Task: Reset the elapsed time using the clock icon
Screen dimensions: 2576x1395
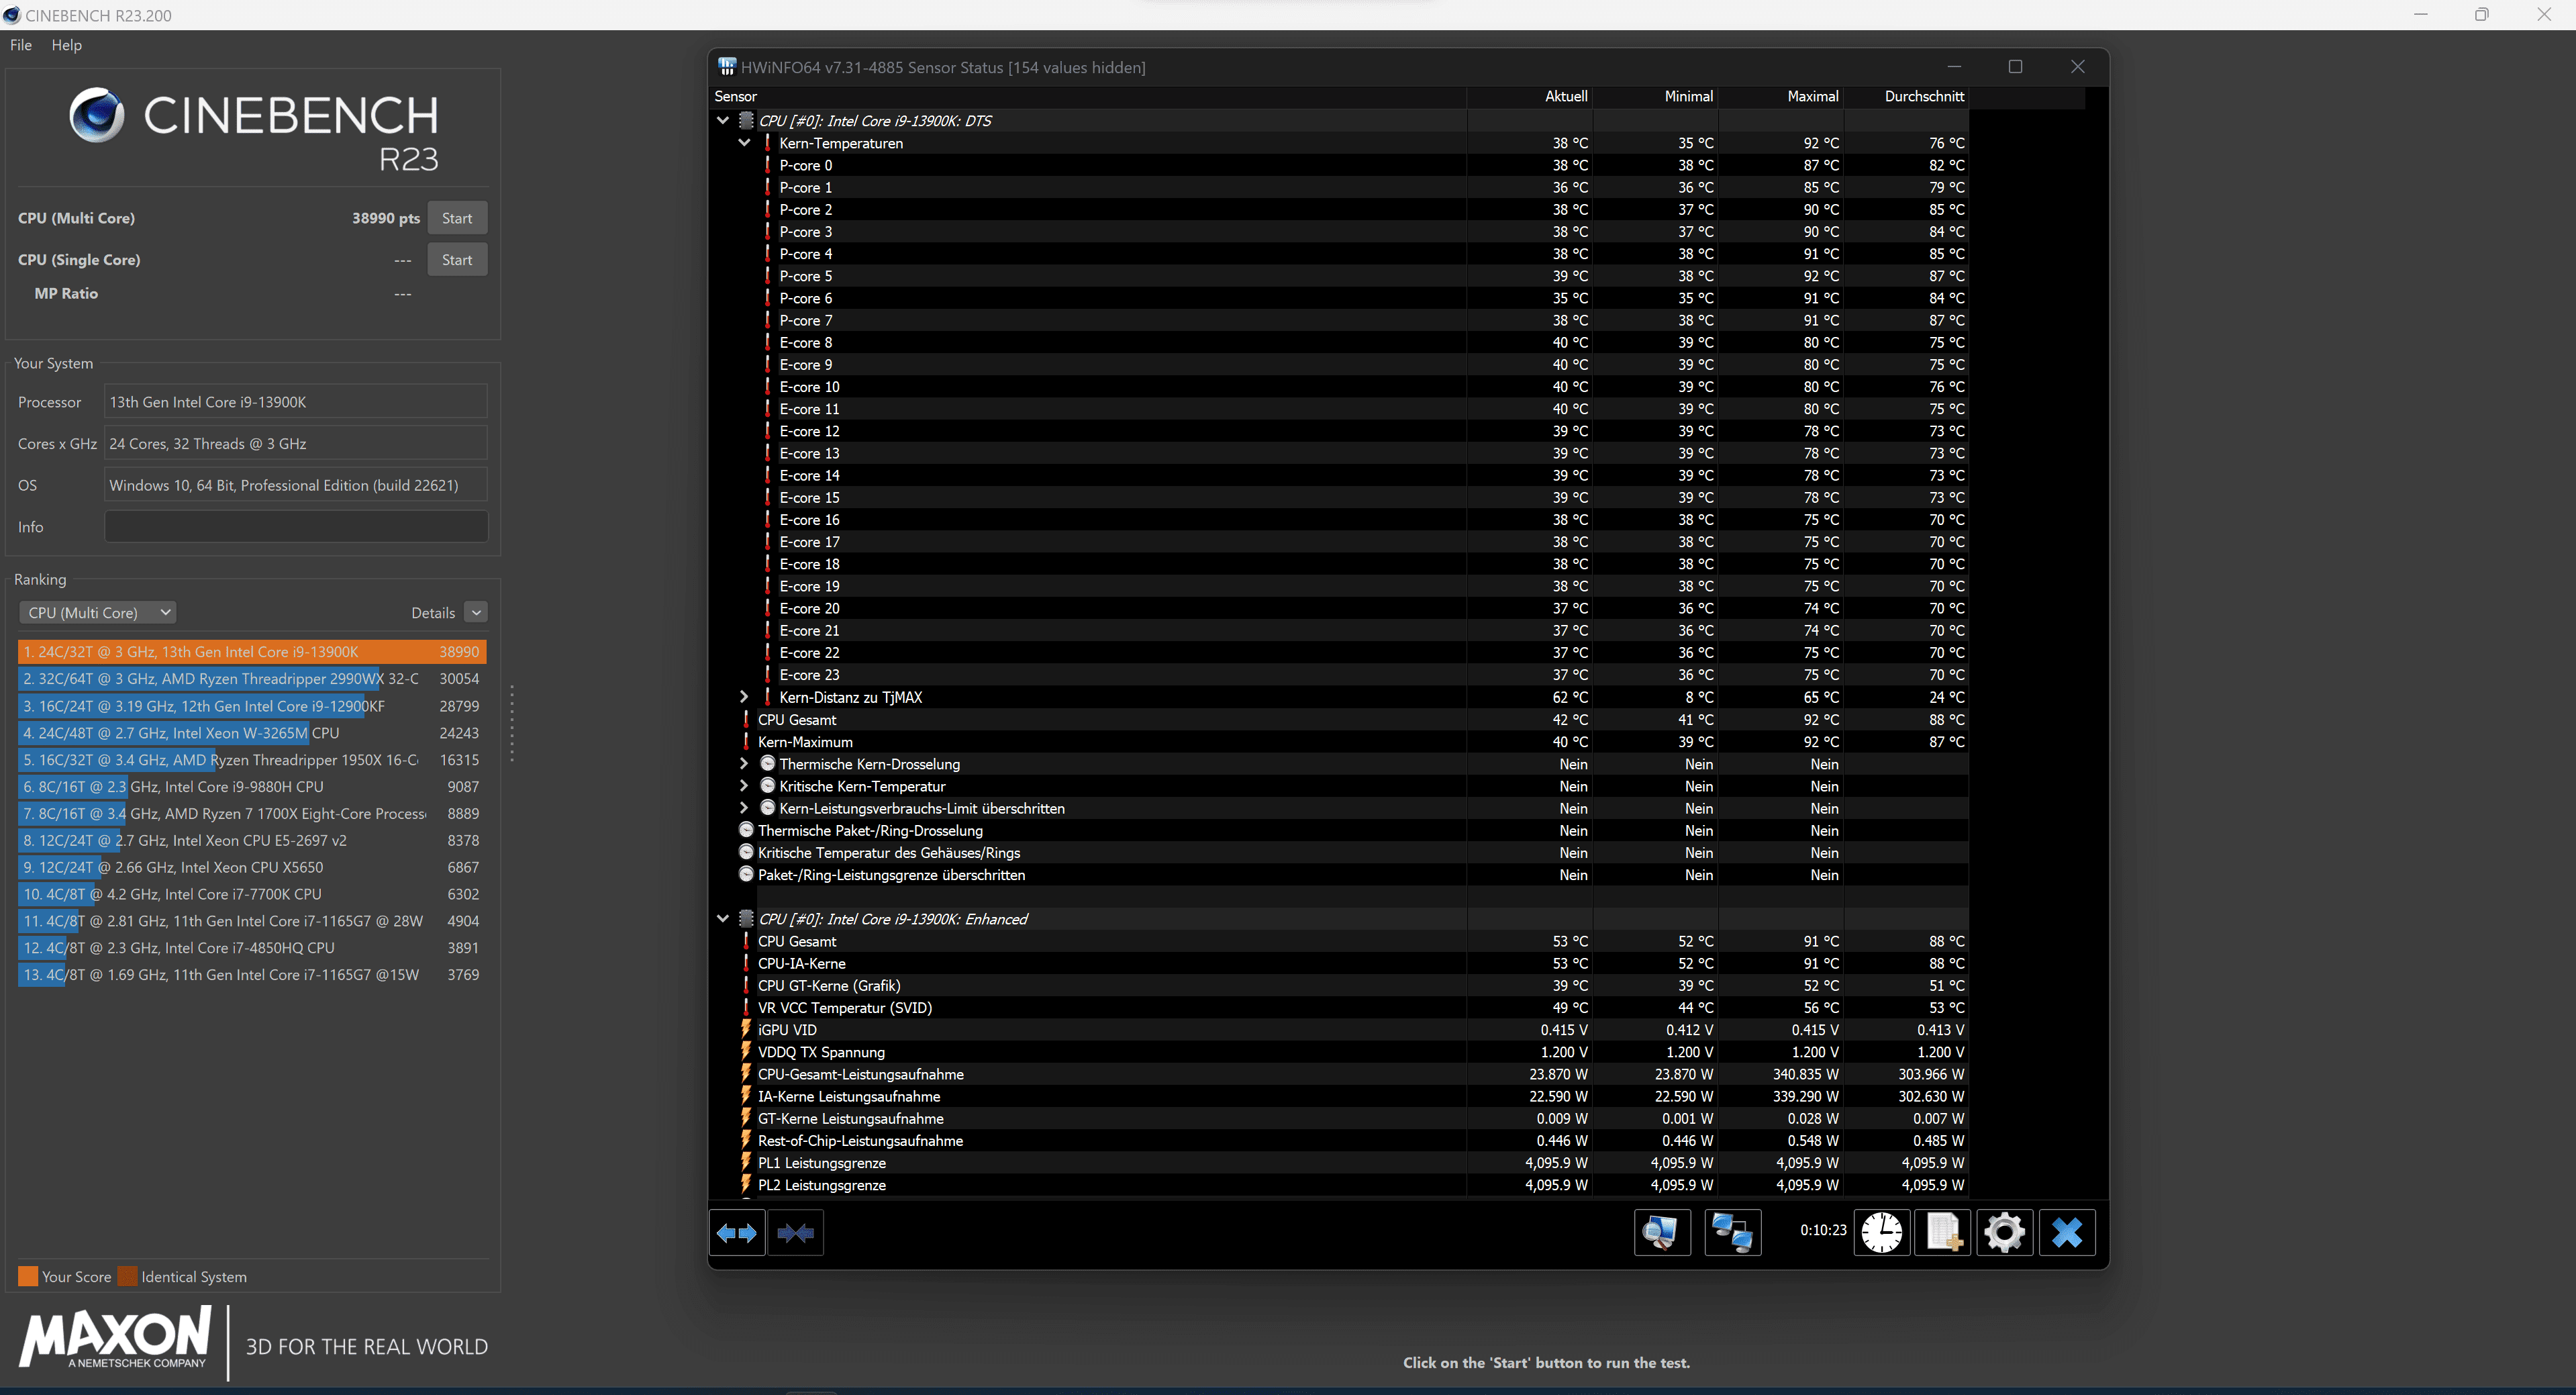Action: coord(1881,1232)
